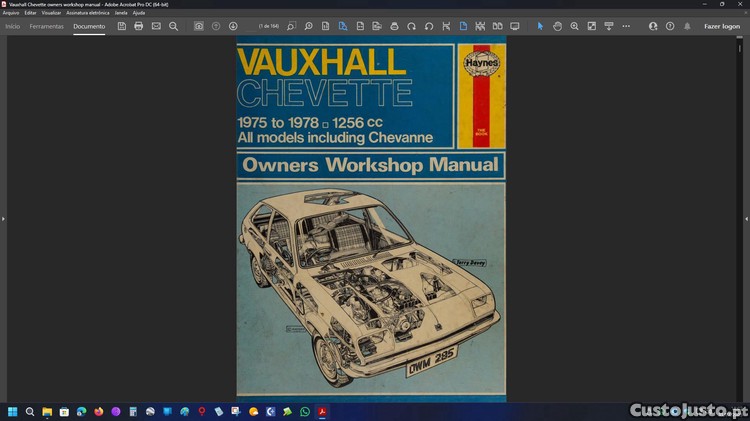Screen dimensions: 750x421
Task: Switch to the Ferramentas tab
Action: 46,26
